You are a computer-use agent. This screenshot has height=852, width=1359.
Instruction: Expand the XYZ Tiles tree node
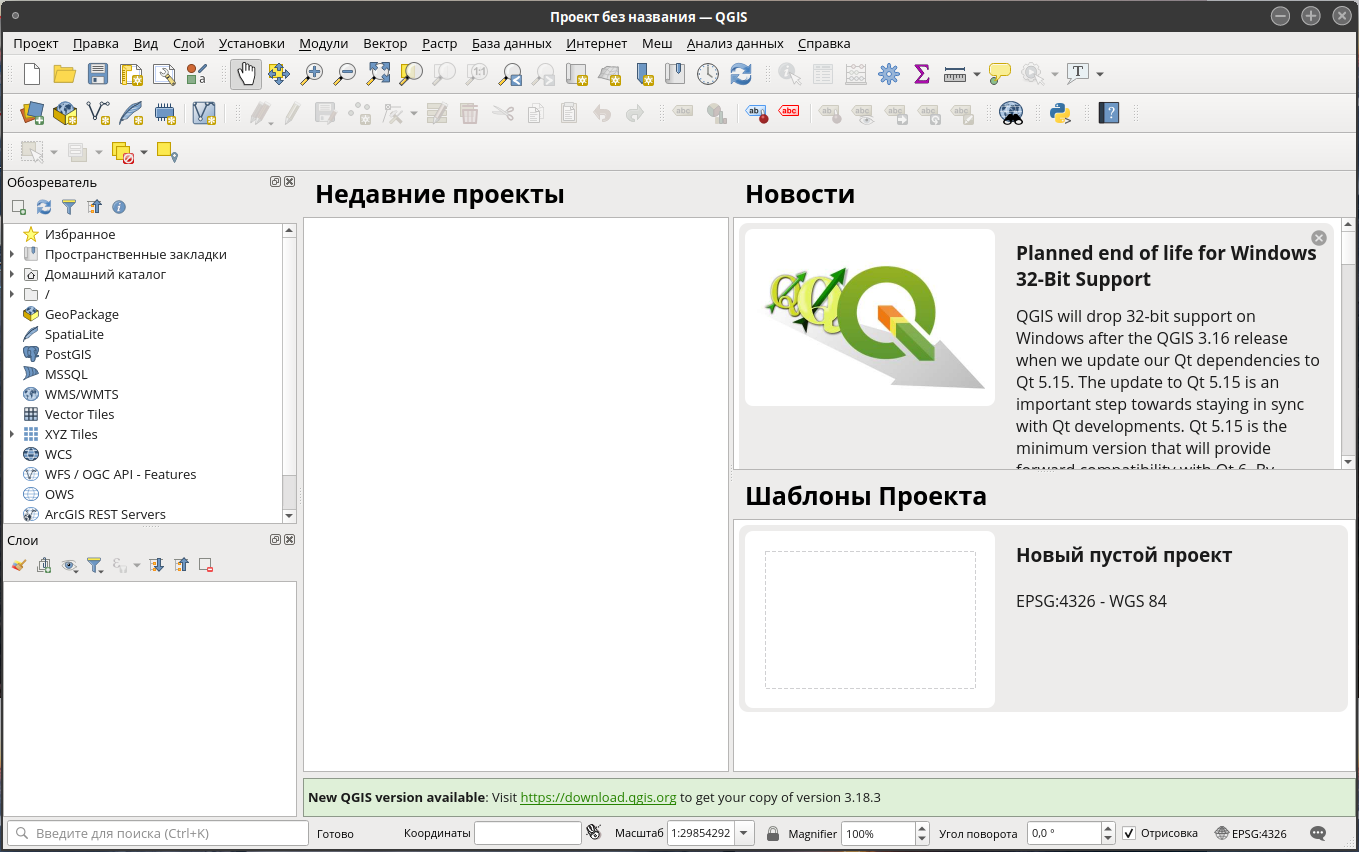click(x=11, y=434)
